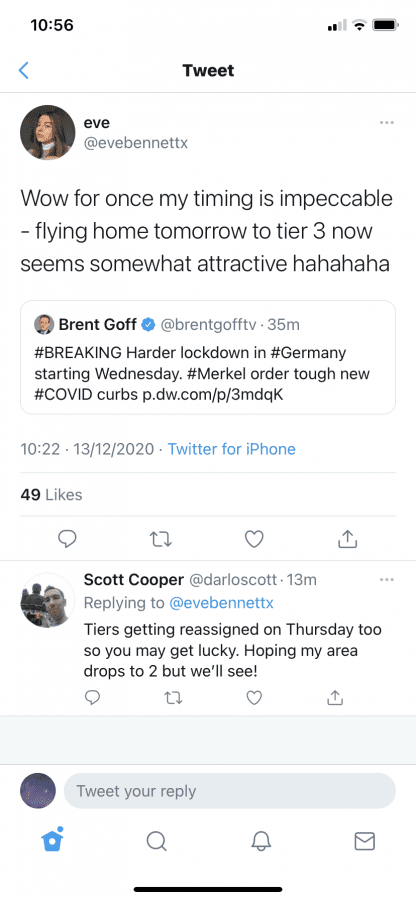Screen dimensions: 416x900
Task: Share eve's main tweet
Action: tap(348, 538)
